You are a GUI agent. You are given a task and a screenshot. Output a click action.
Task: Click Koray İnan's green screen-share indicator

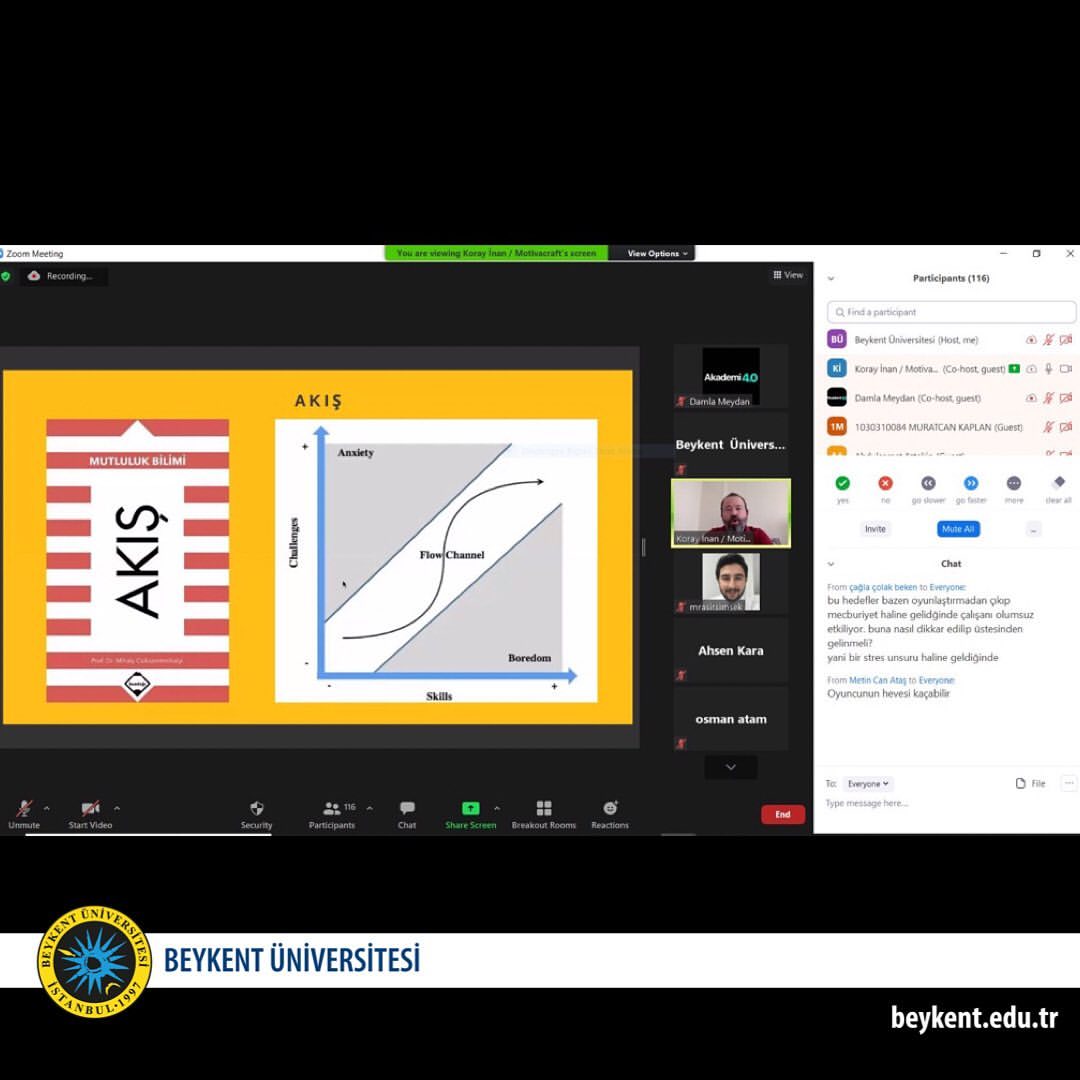[1014, 368]
